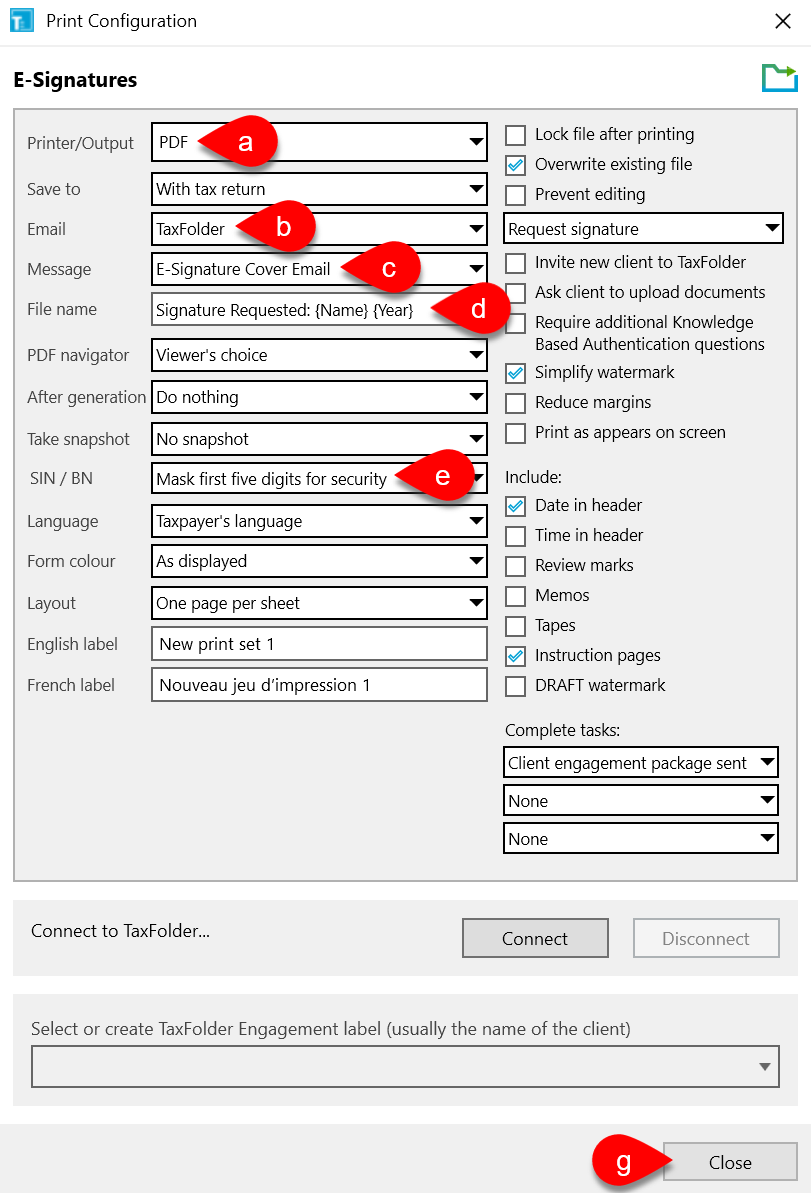Viewport: 811px width, 1193px height.
Task: Open the Layout dropdown
Action: tap(320, 603)
